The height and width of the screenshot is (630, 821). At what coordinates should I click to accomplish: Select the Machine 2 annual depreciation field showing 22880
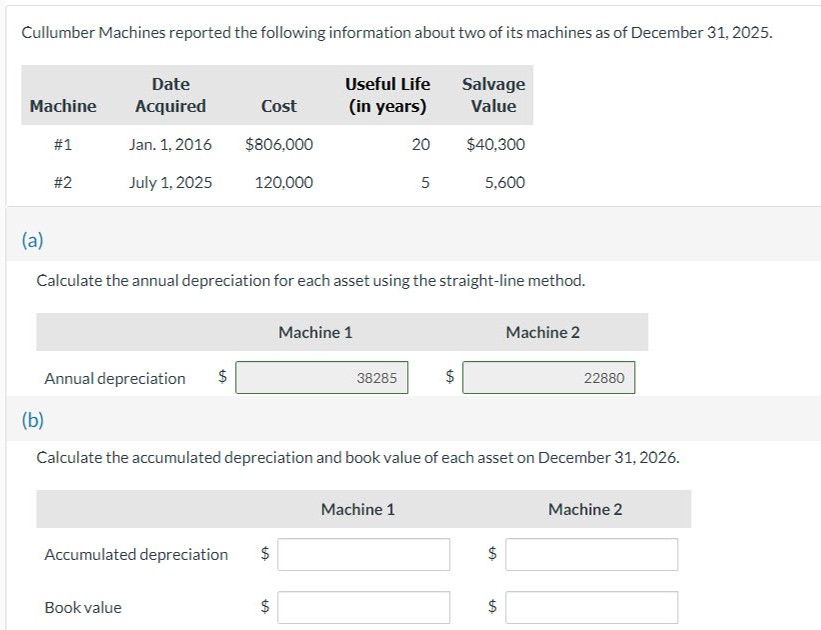click(x=548, y=377)
